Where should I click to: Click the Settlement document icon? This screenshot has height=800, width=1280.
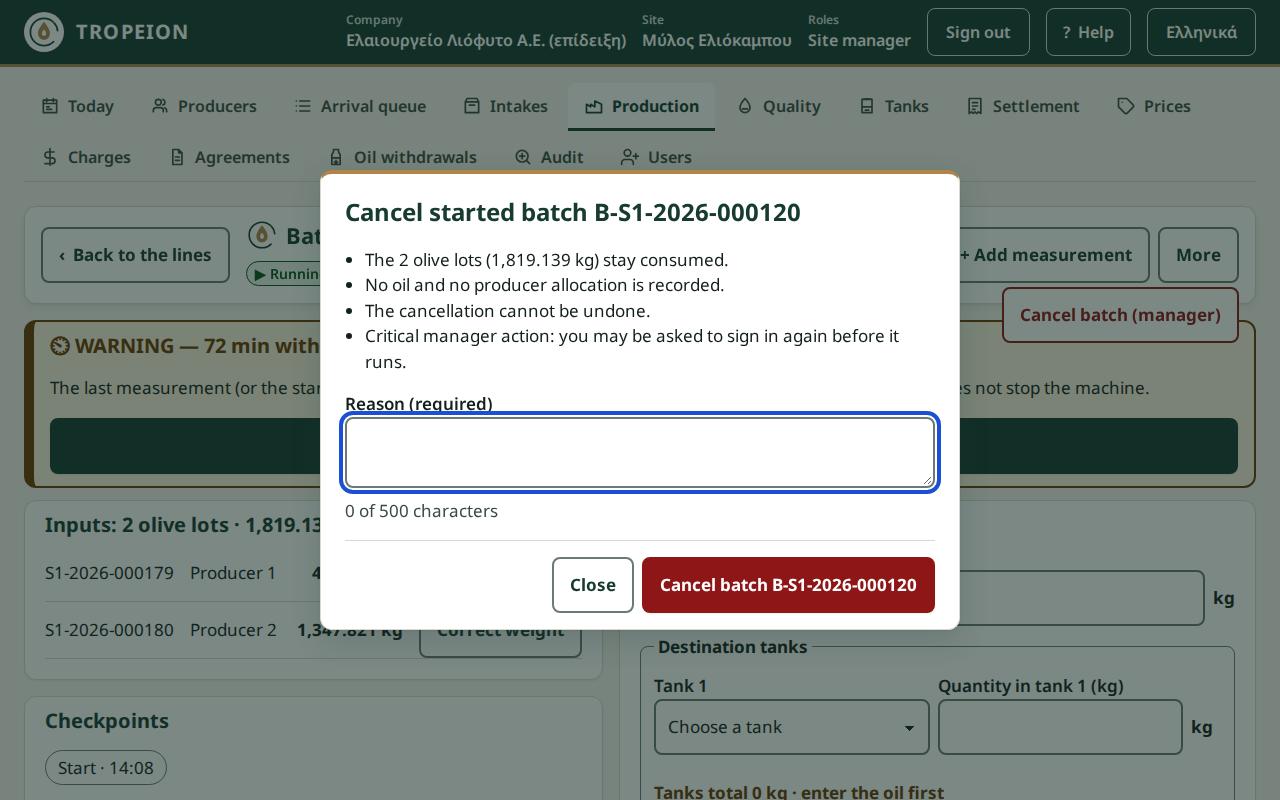(x=975, y=106)
